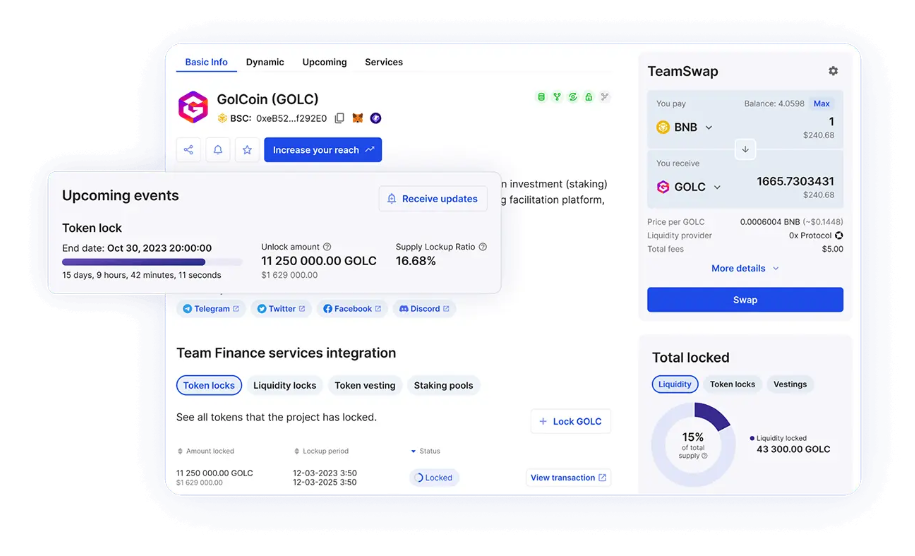Open the Facebook link
The image size is (915, 556).
point(352,309)
